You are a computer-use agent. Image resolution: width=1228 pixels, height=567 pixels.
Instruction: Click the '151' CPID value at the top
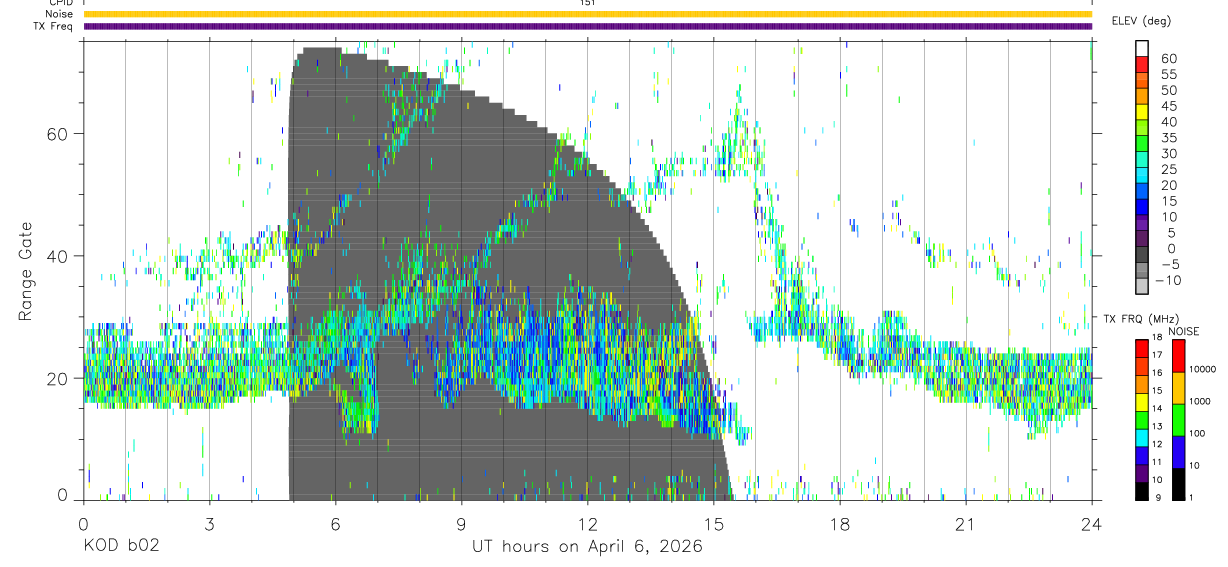click(587, 3)
